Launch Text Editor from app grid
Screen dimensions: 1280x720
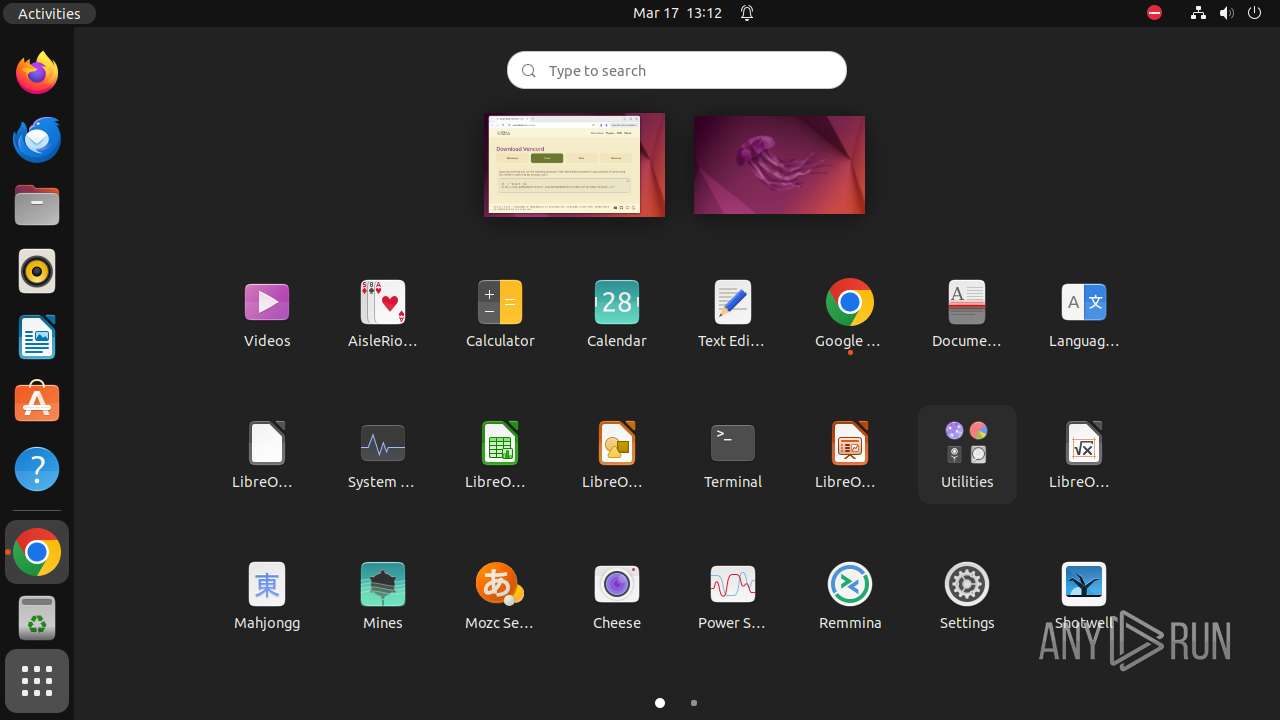(x=733, y=314)
